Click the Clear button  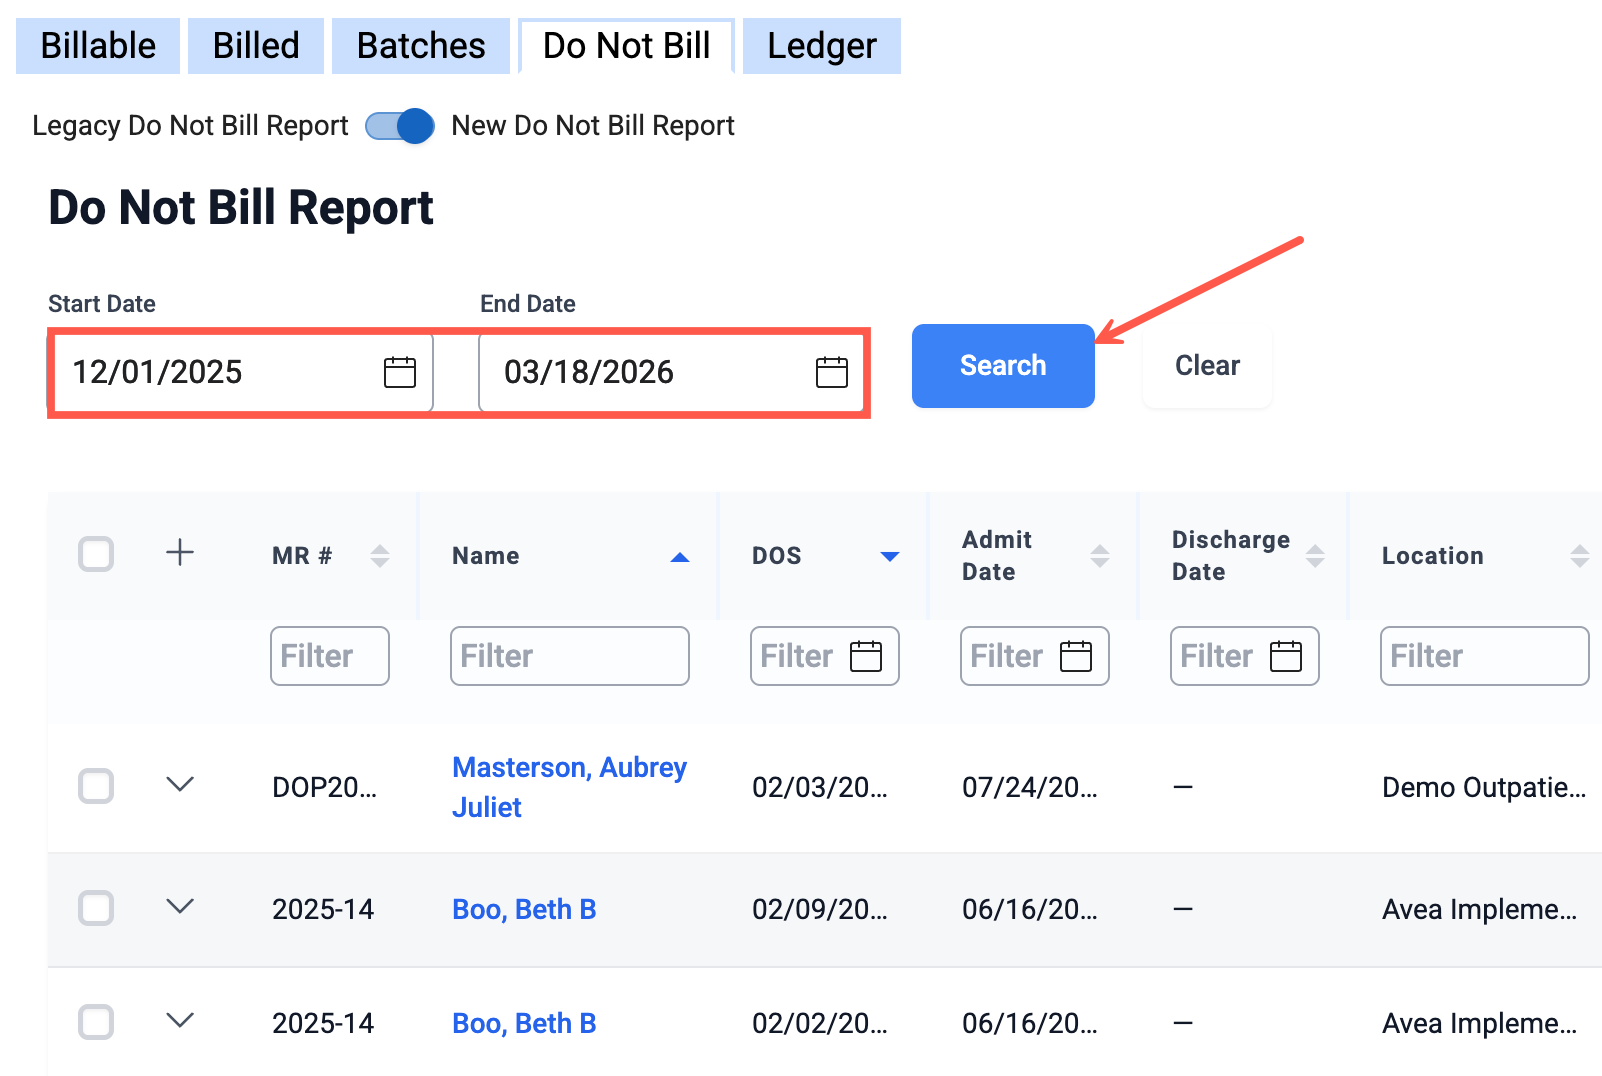point(1207,366)
